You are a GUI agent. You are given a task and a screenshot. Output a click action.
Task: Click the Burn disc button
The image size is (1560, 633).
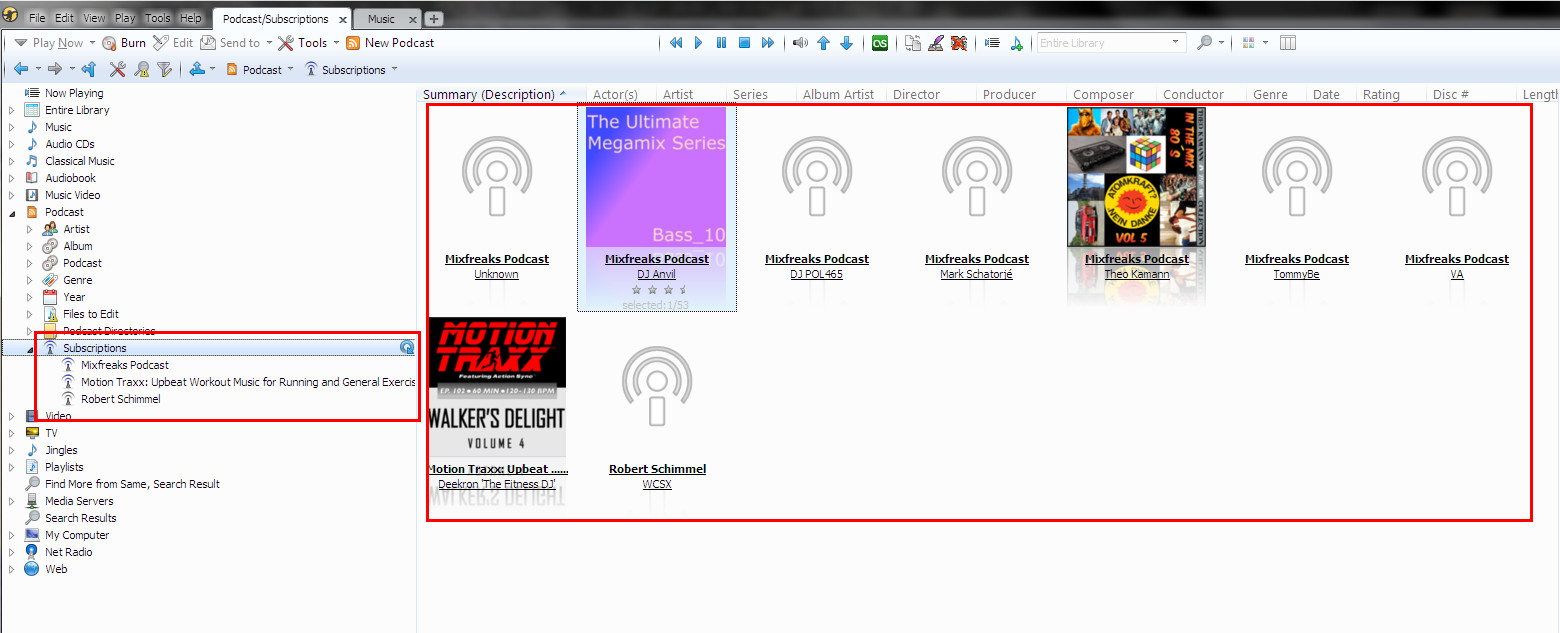124,43
